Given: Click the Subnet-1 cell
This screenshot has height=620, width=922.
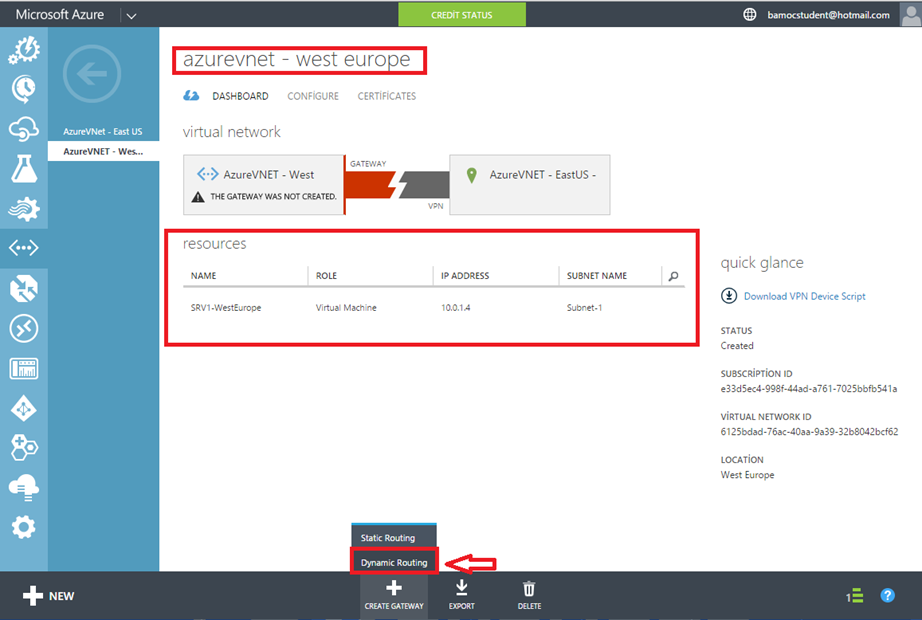Looking at the screenshot, I should 584,308.
